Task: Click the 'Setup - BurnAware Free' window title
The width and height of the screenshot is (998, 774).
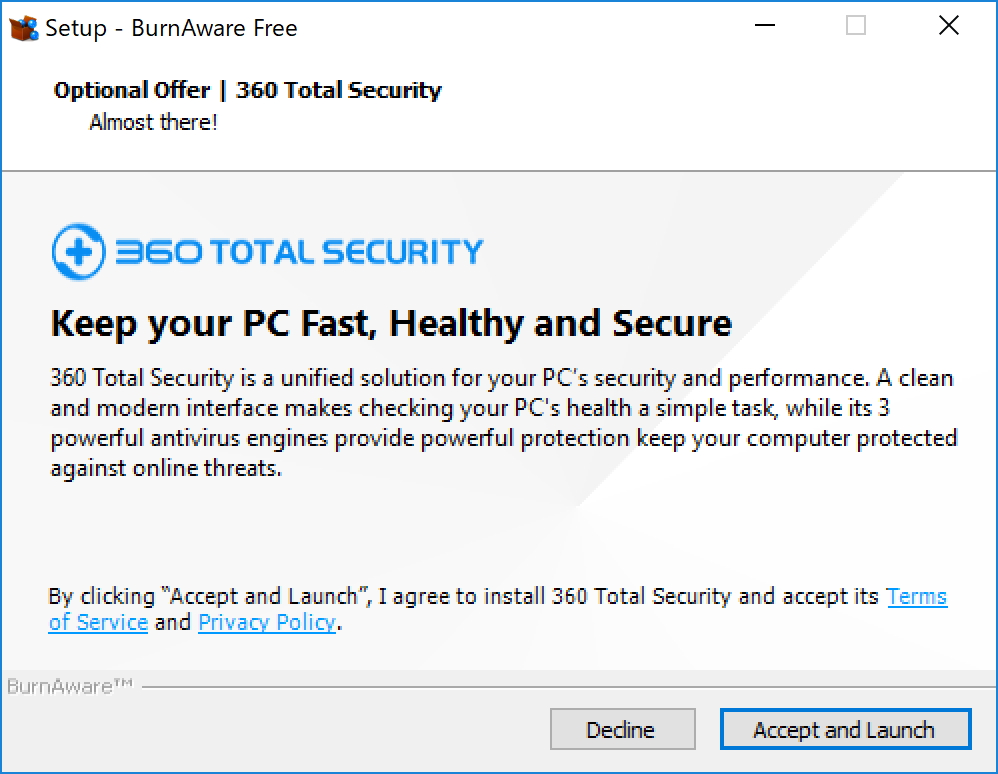Action: [x=171, y=28]
